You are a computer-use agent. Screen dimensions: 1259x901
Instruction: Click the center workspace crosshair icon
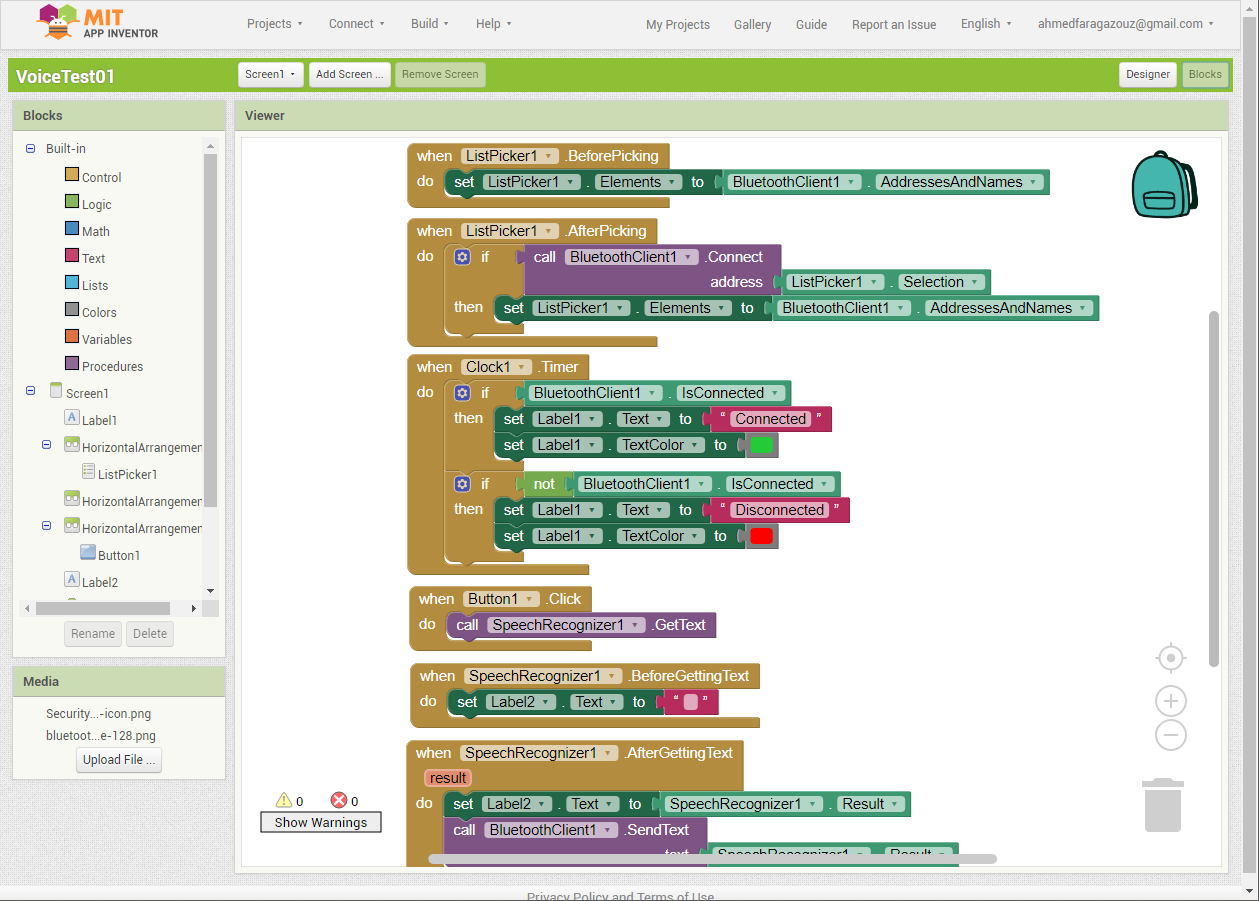point(1170,658)
